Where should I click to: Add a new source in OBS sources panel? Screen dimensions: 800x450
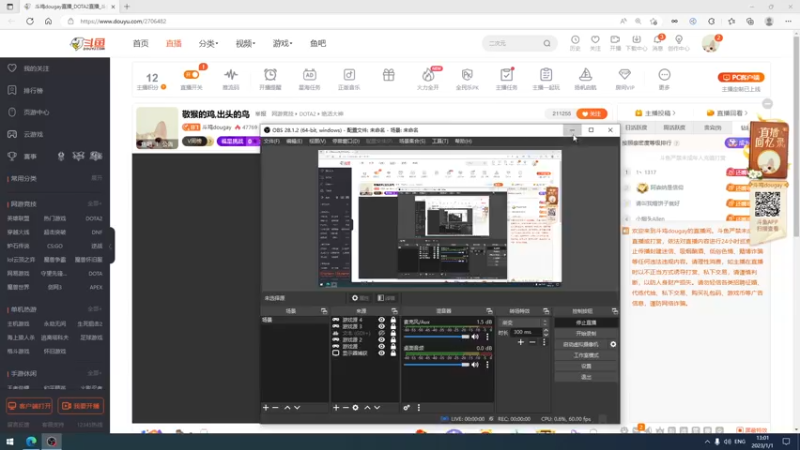click(x=336, y=408)
